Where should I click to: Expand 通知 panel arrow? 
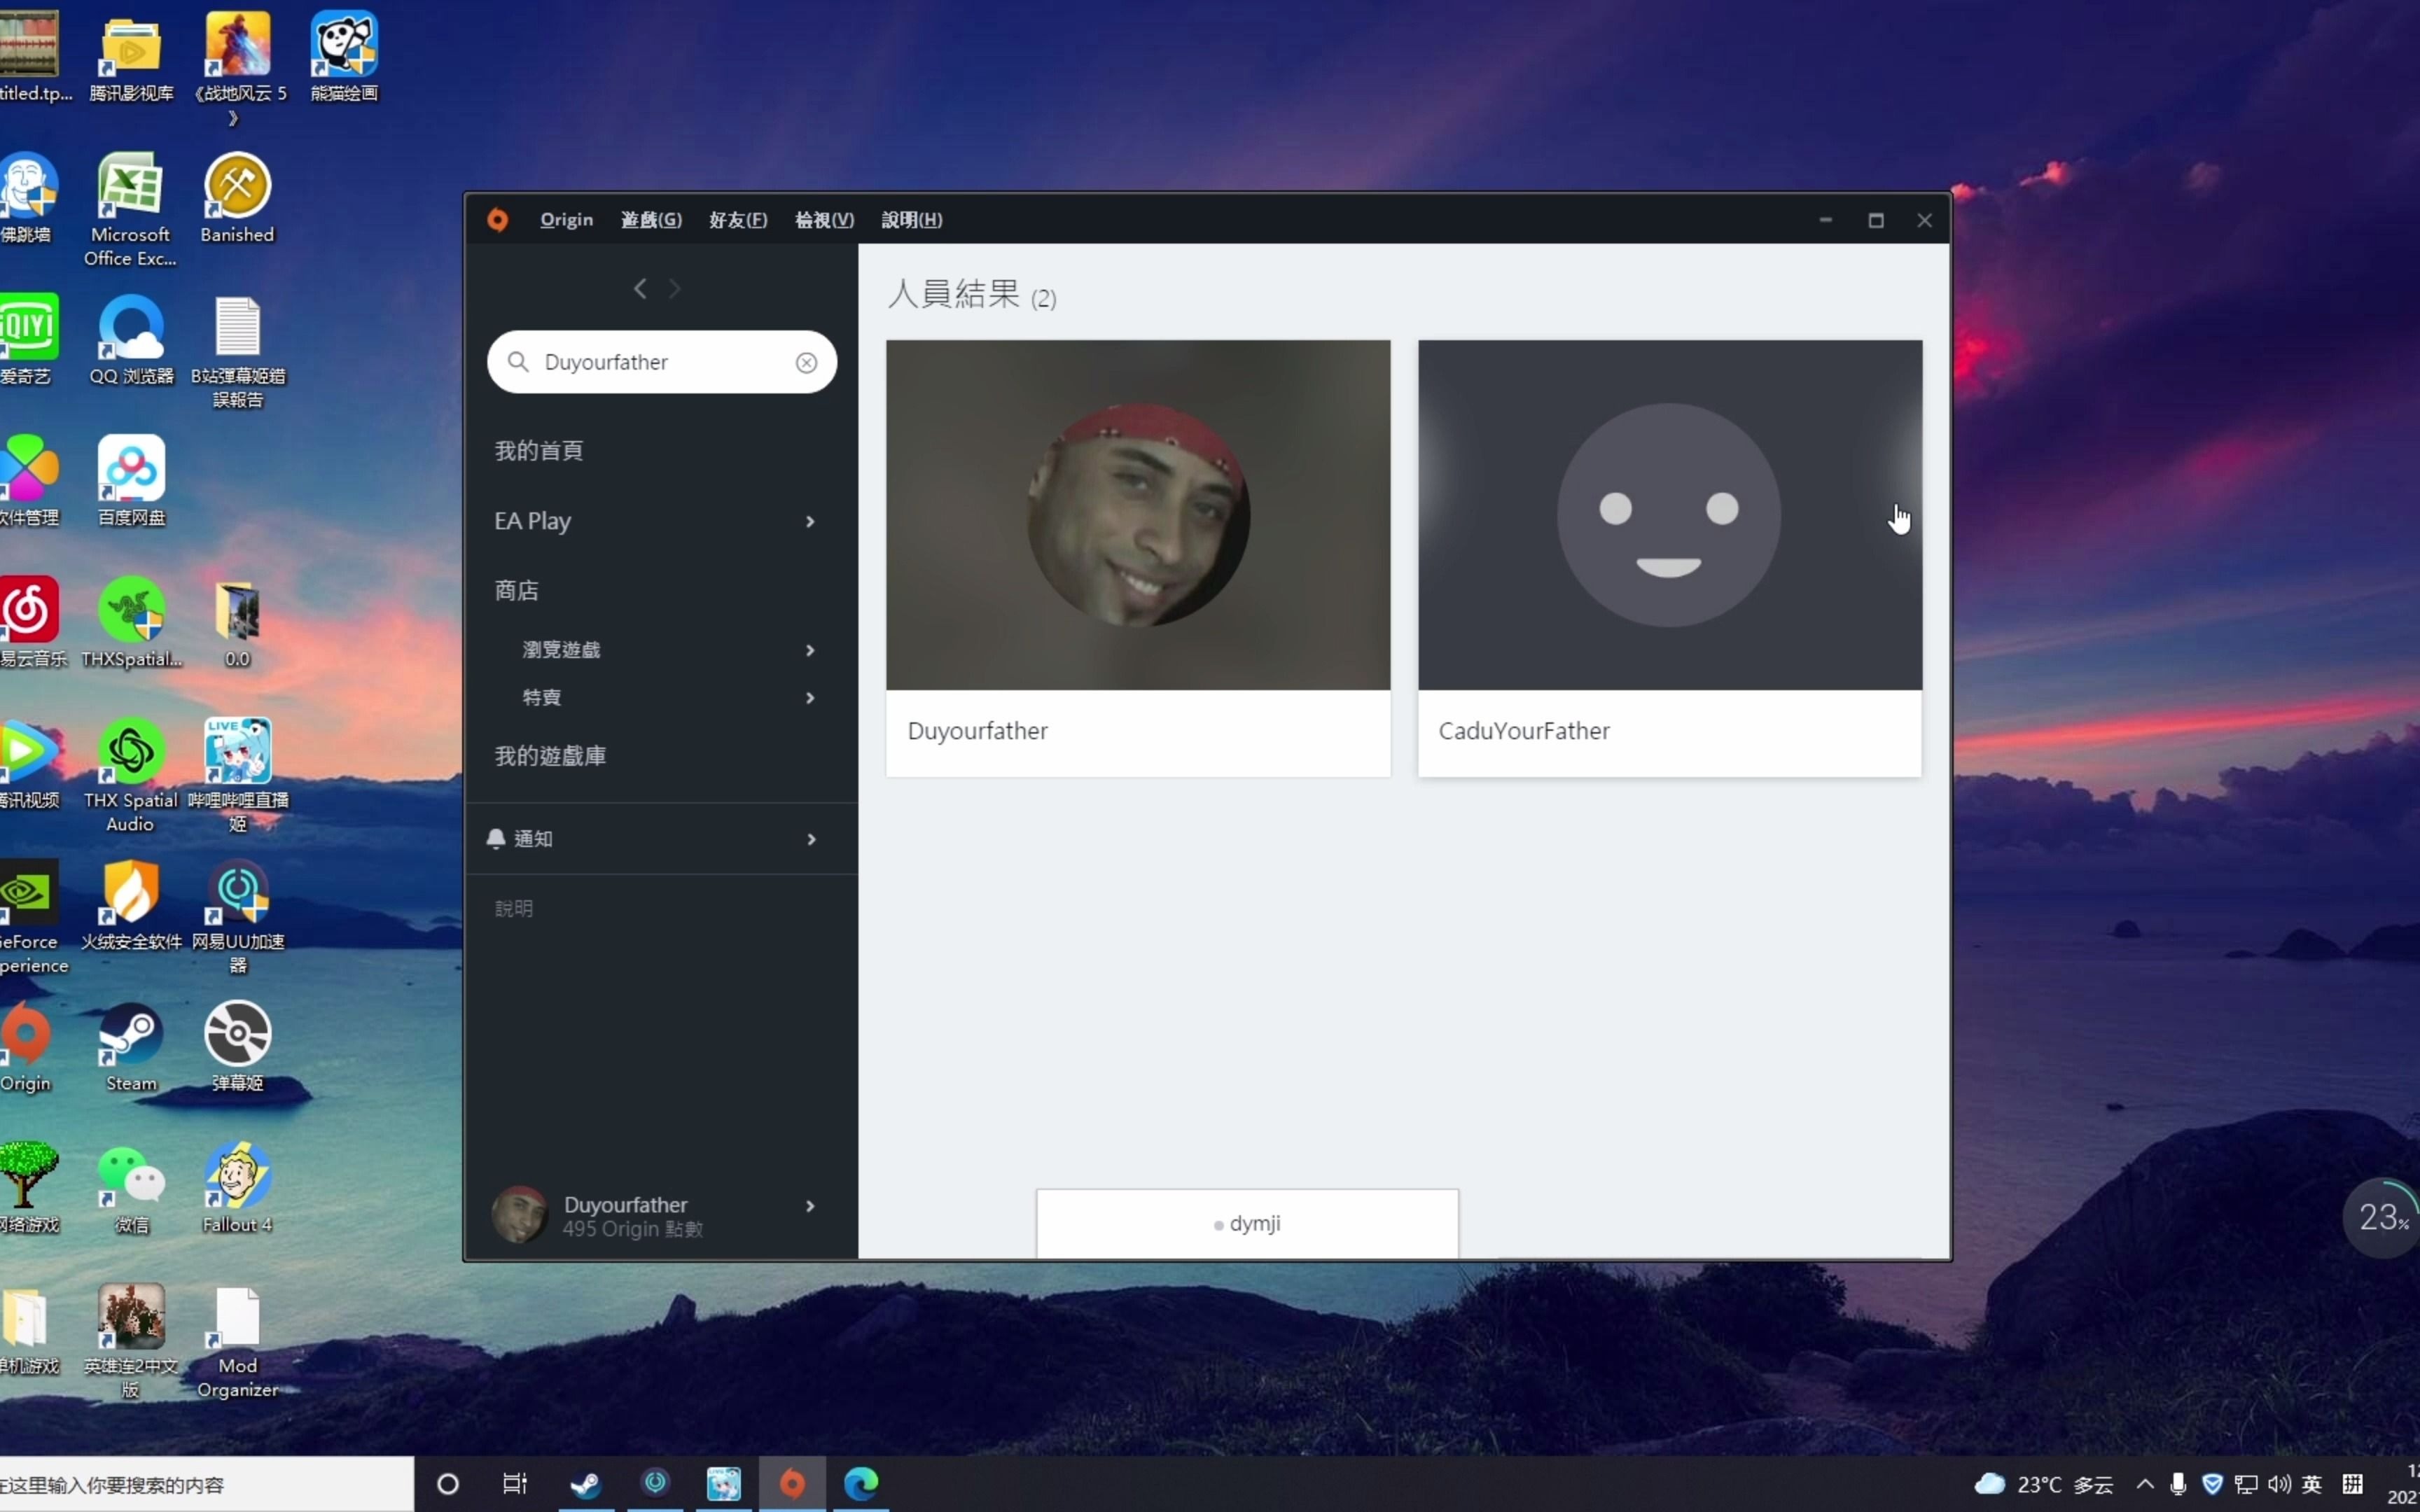coord(811,839)
